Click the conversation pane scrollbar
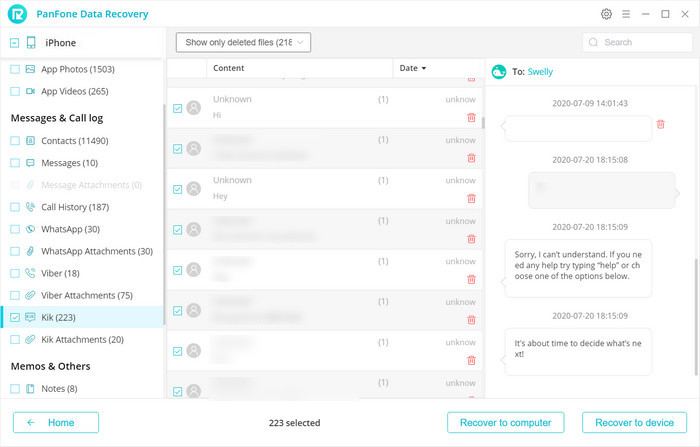Viewport: 700px width, 447px height. coord(696,317)
